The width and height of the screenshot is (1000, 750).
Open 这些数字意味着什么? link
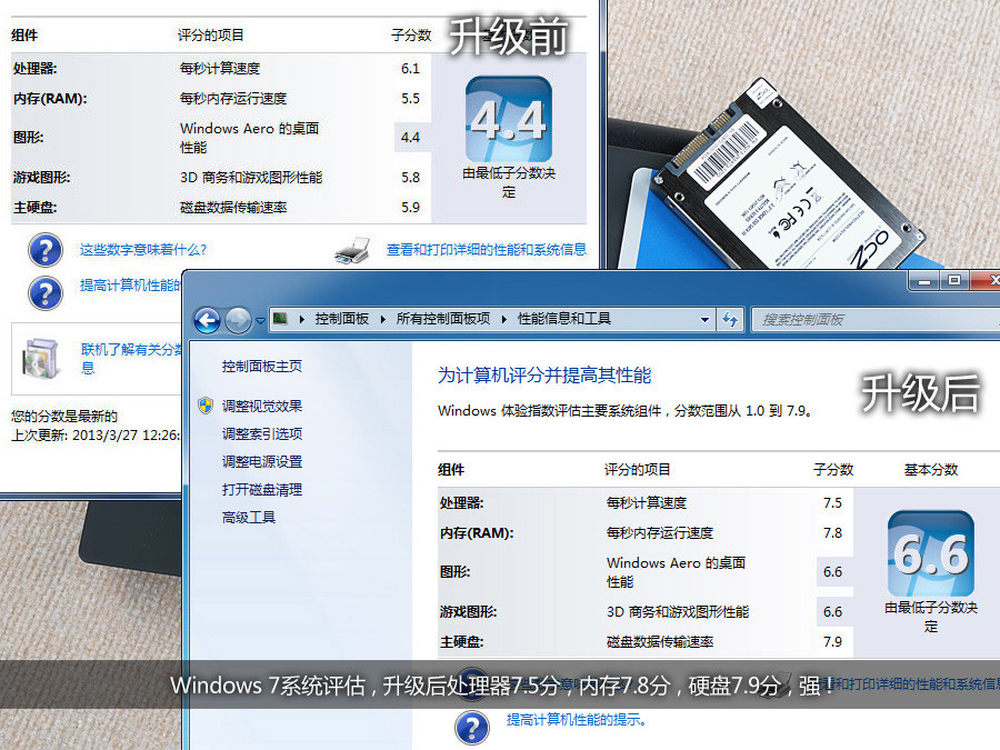click(143, 249)
